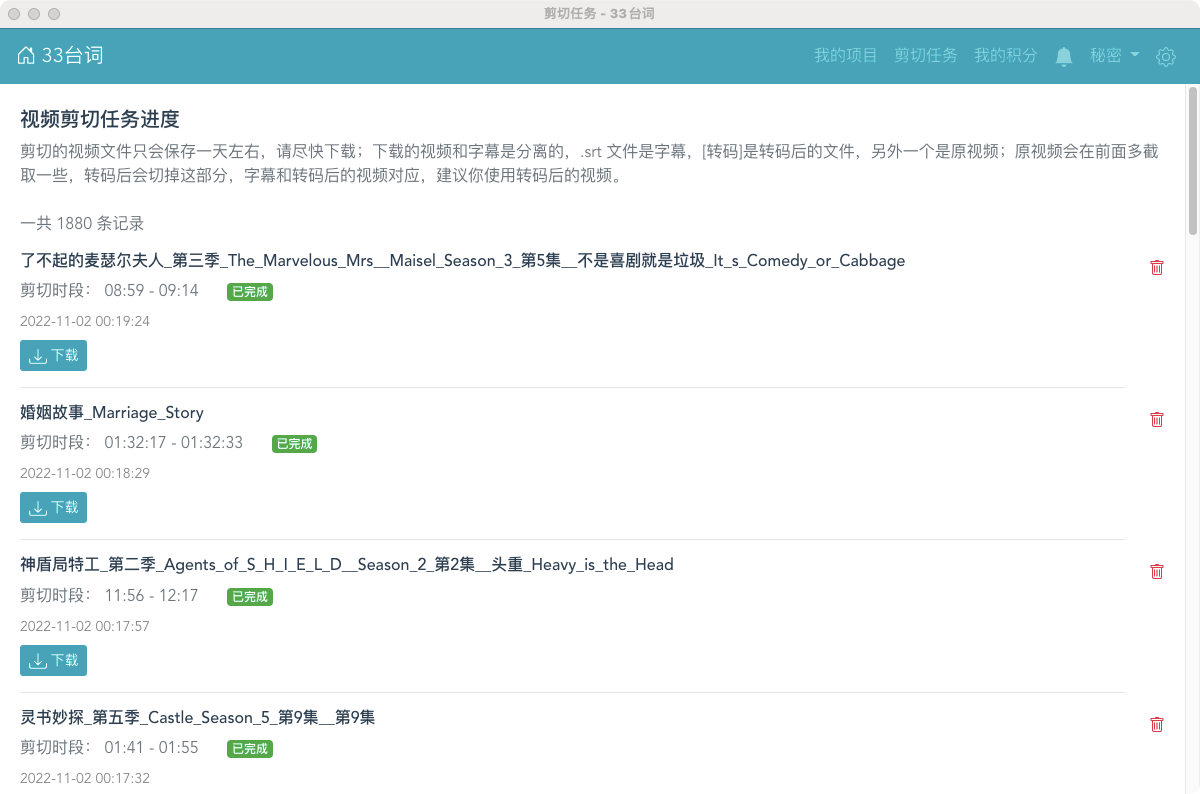The height and width of the screenshot is (794, 1200).
Task: Click timestamp 2022-11-02 00:17:57
Action: click(x=85, y=627)
